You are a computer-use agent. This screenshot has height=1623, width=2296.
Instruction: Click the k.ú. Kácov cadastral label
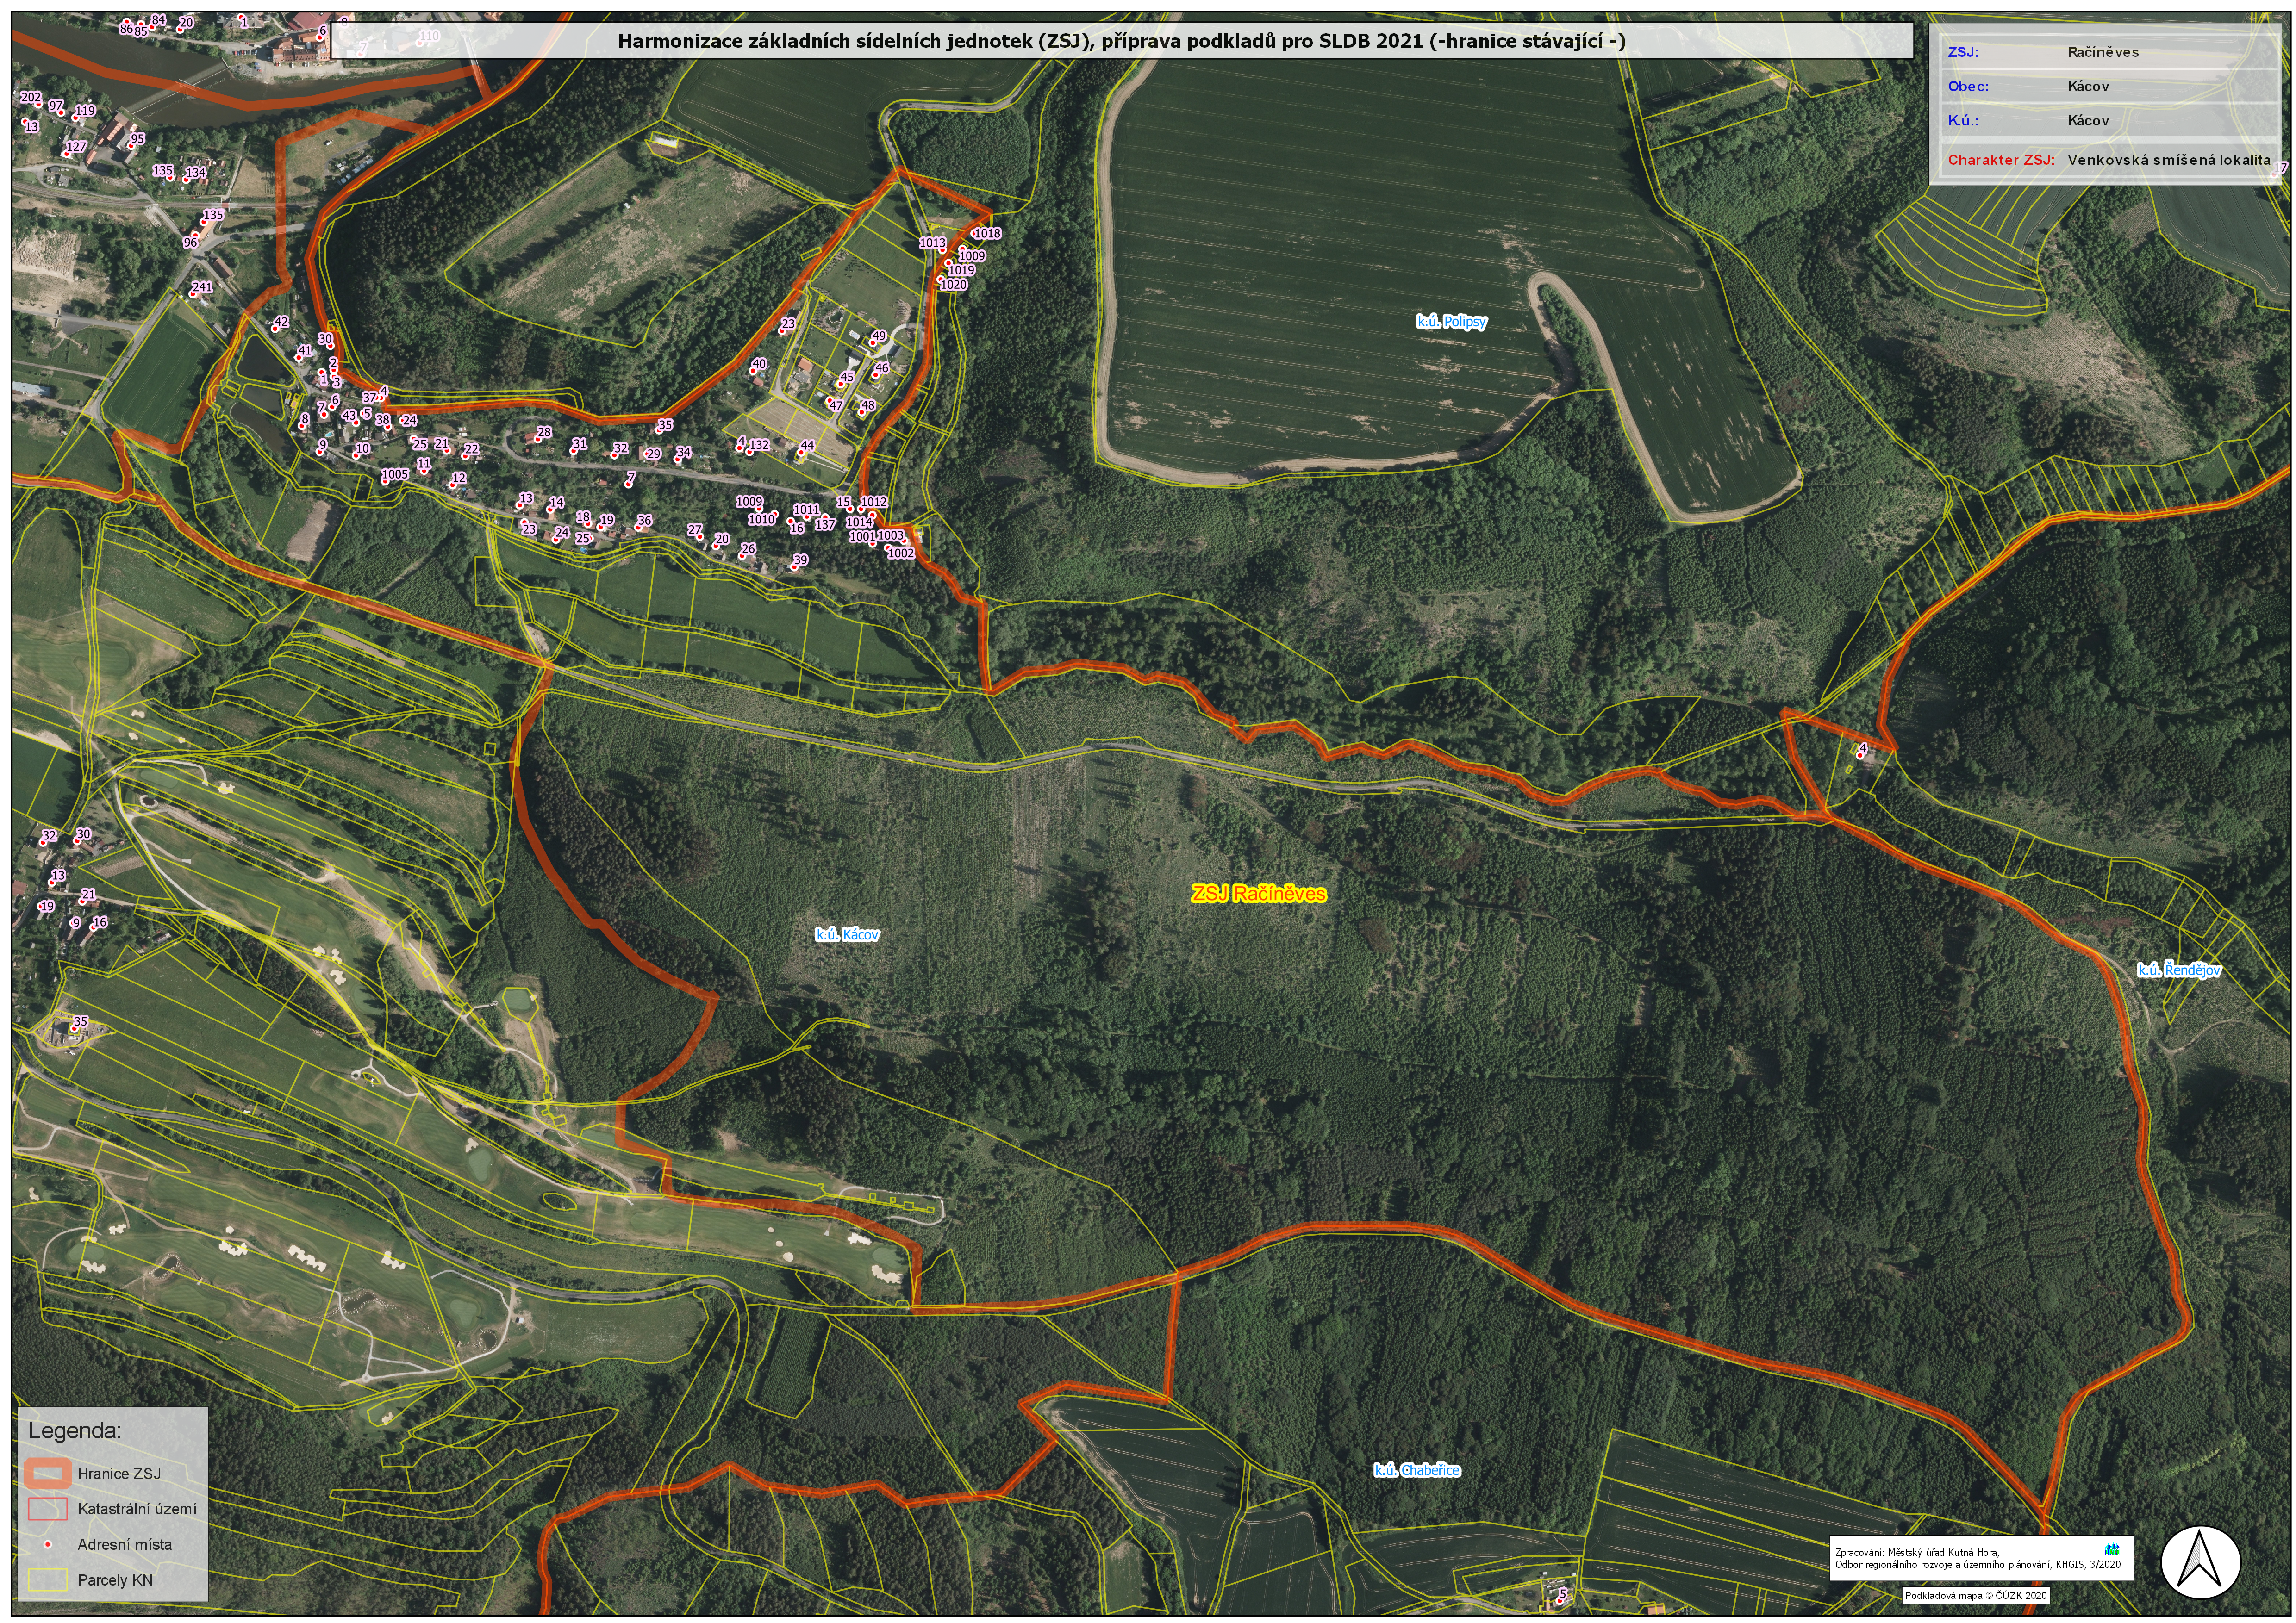pos(847,935)
